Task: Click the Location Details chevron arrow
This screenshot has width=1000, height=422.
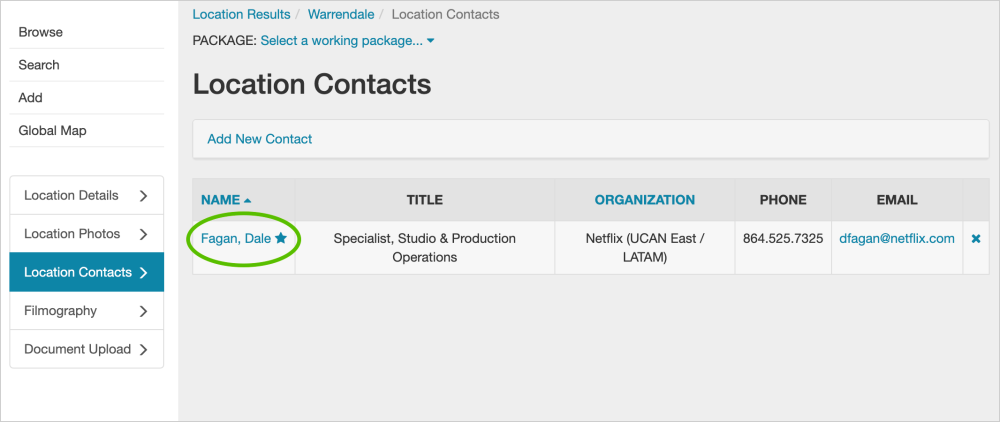Action: click(x=143, y=196)
